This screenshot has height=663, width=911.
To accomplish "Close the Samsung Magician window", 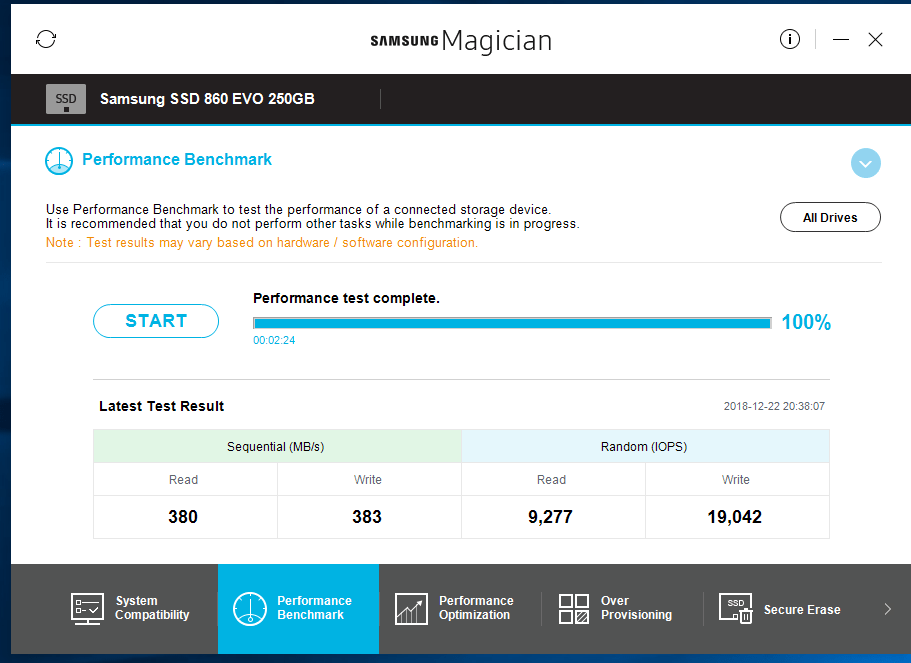I will 875,40.
